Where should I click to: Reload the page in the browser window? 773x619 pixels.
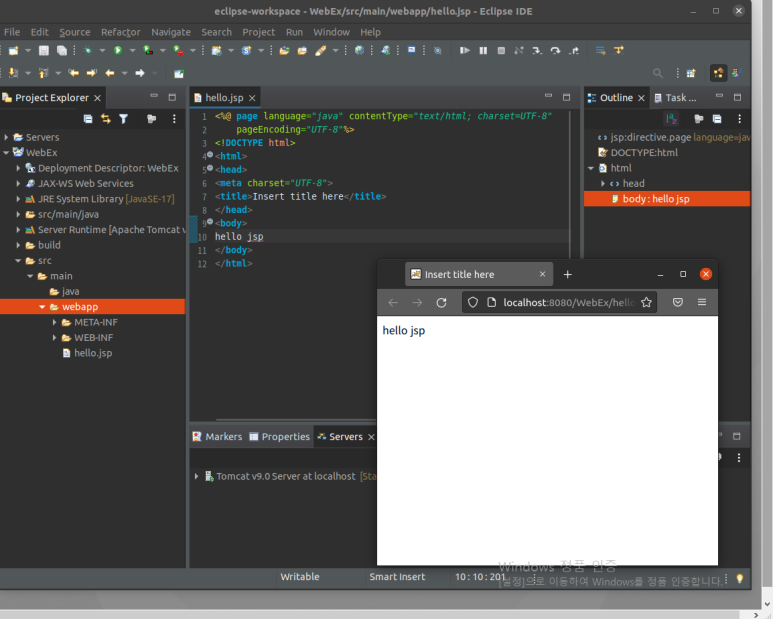[x=441, y=302]
